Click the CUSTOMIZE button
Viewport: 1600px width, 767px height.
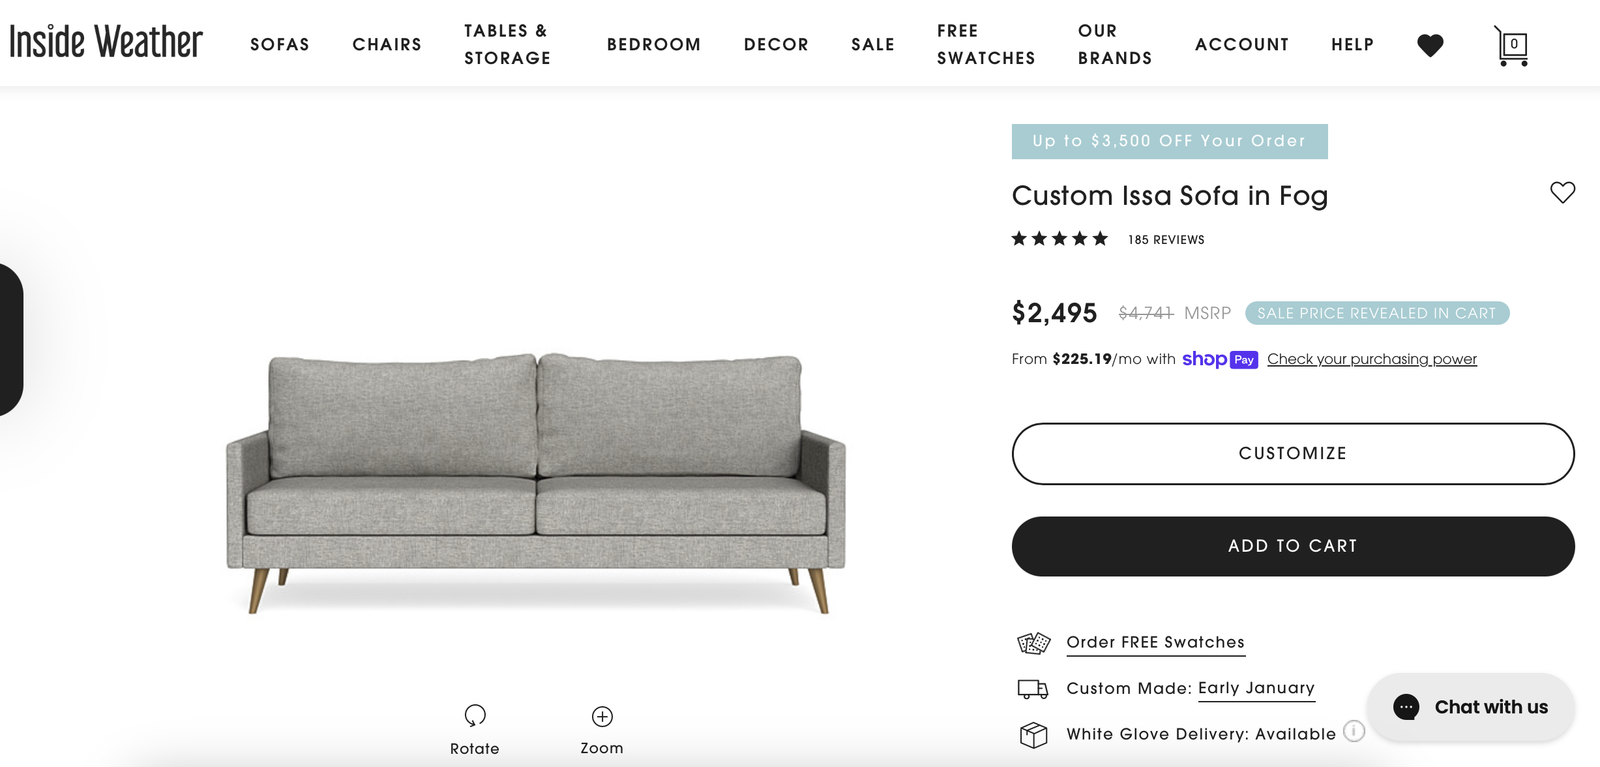coord(1293,453)
